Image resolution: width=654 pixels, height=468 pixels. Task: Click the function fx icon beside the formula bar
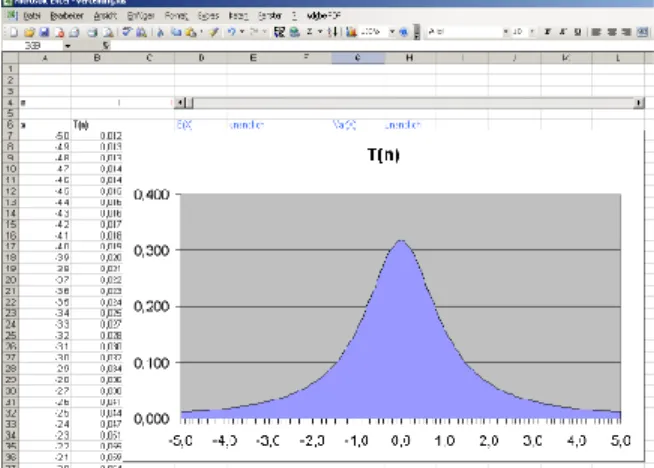(106, 45)
